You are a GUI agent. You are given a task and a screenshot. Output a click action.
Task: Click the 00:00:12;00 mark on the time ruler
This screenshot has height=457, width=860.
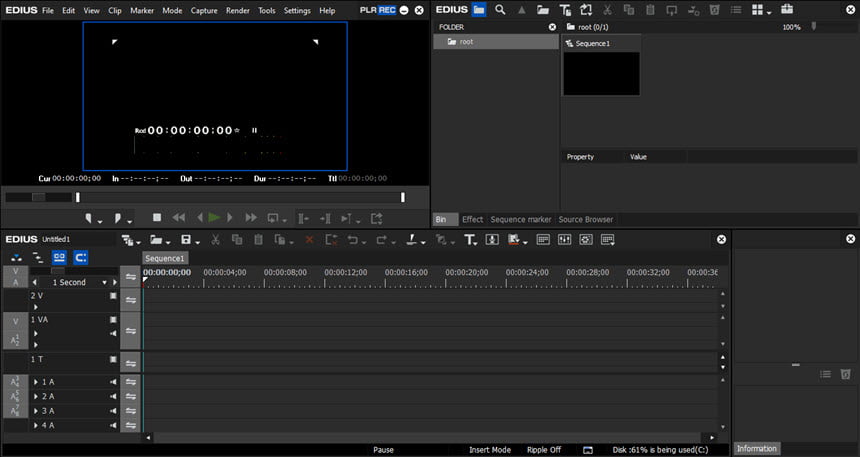click(x=345, y=272)
